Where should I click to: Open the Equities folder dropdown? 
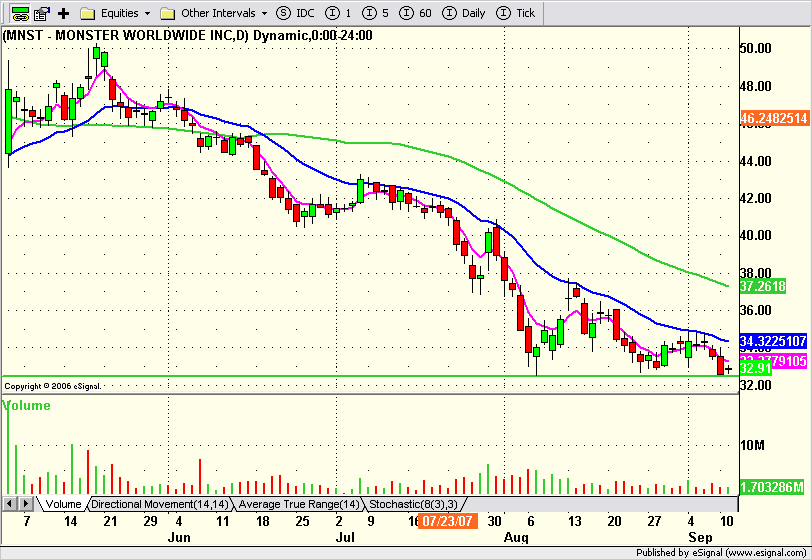pos(148,13)
